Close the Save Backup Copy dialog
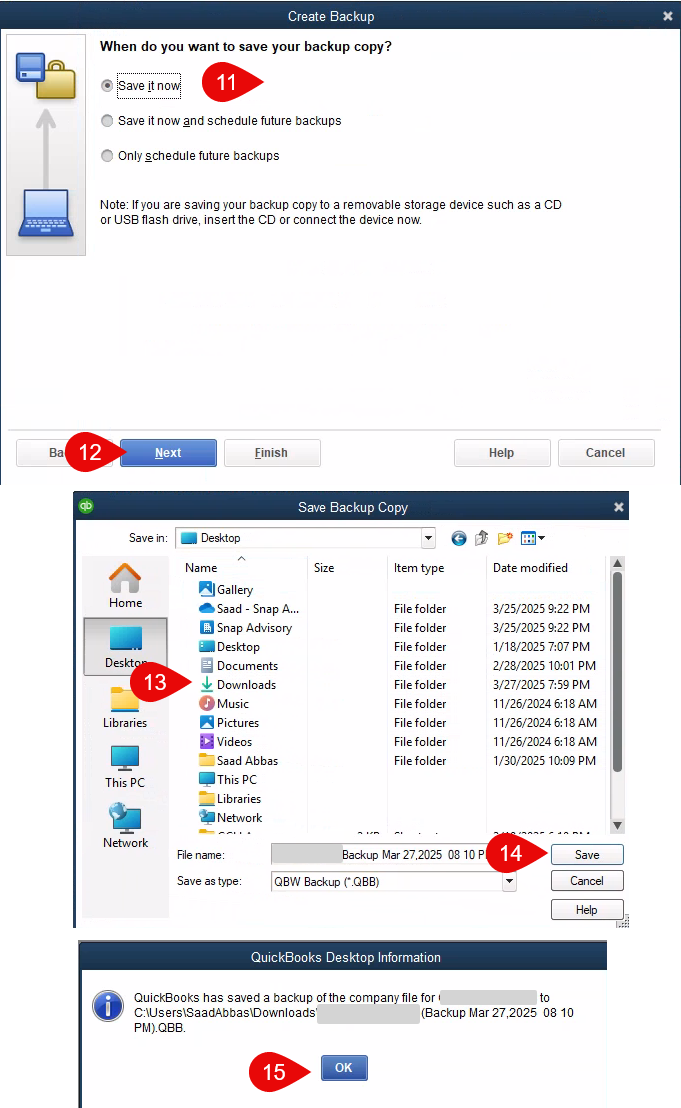 (619, 507)
